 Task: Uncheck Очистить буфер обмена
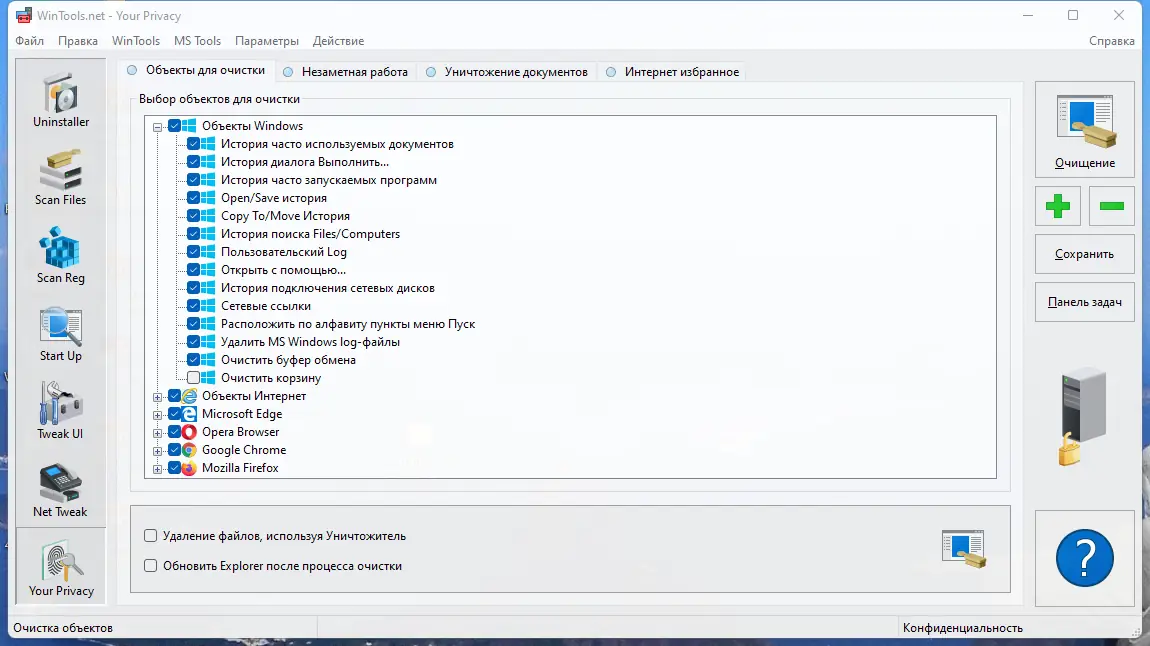point(194,360)
